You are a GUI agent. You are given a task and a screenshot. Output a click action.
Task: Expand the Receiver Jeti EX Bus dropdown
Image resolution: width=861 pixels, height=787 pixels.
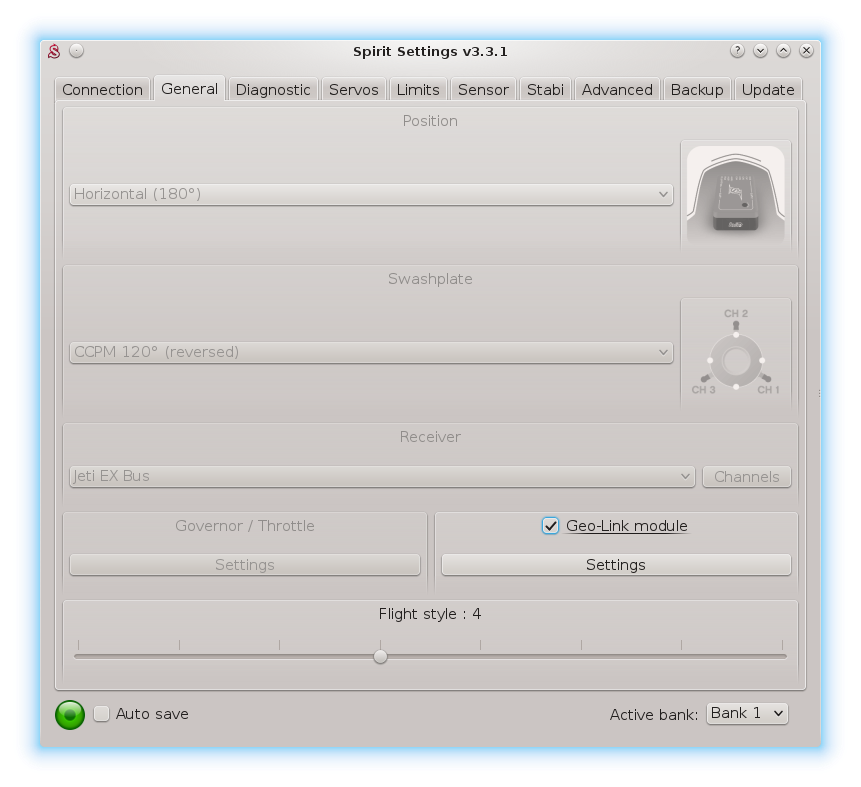[x=382, y=476]
